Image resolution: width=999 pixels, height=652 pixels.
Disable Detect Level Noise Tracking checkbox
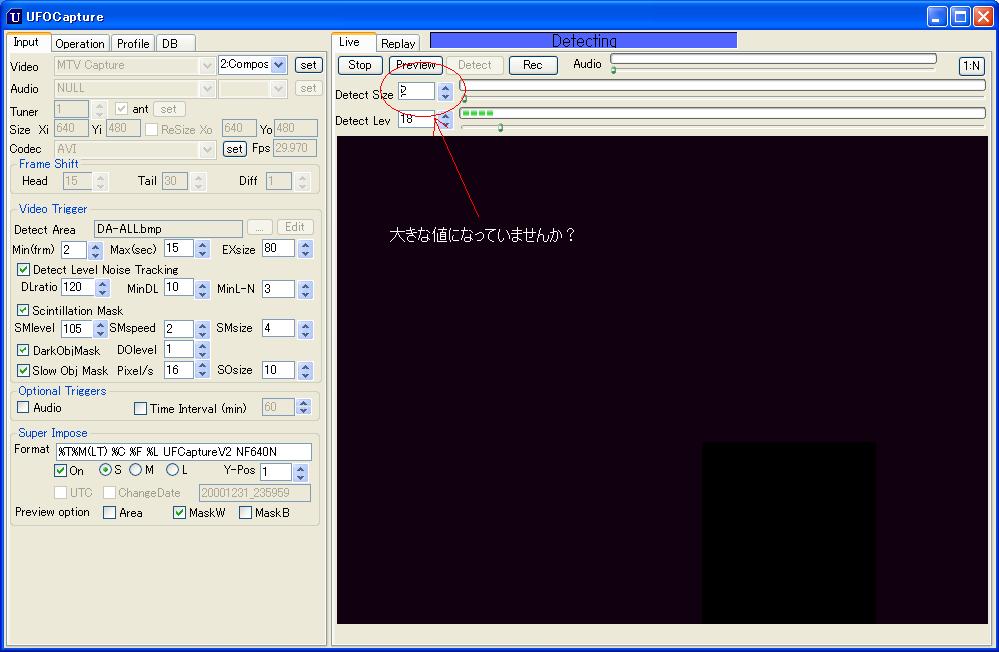coord(24,269)
